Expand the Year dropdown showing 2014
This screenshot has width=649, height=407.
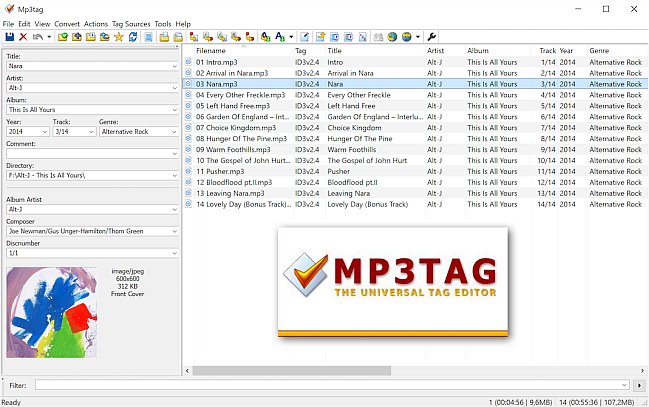pos(45,132)
